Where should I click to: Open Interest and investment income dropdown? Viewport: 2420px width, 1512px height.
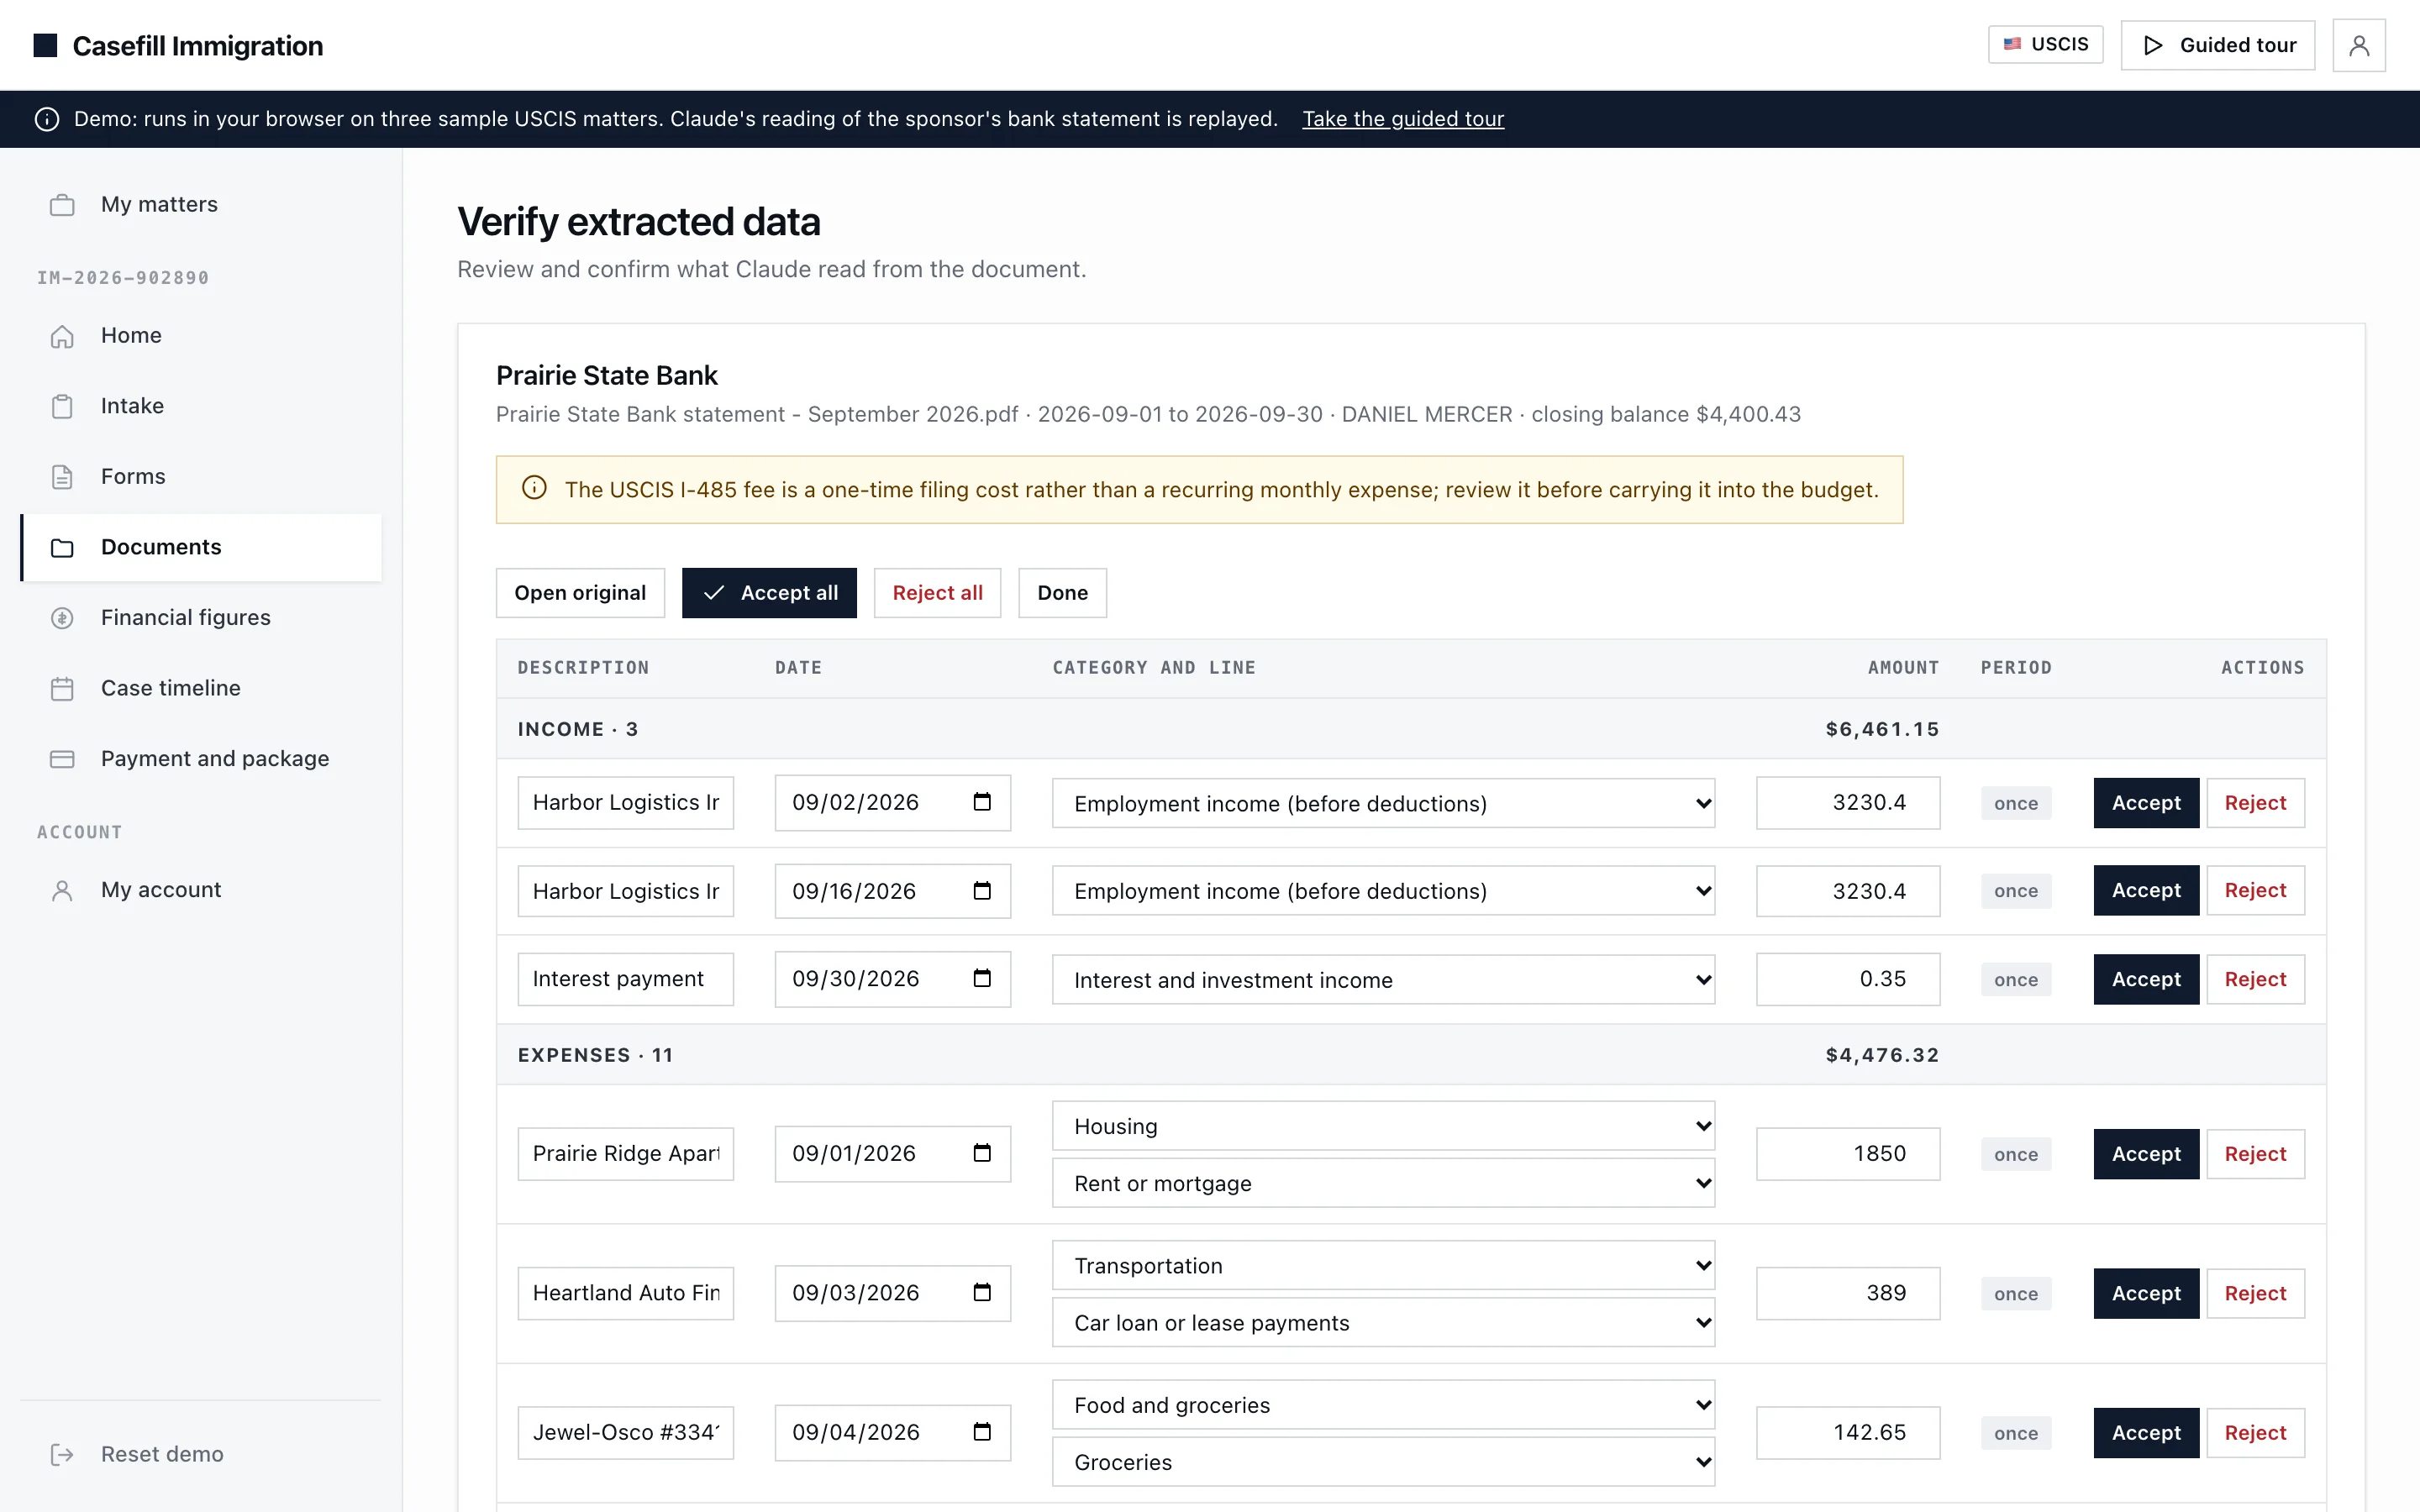click(1383, 979)
